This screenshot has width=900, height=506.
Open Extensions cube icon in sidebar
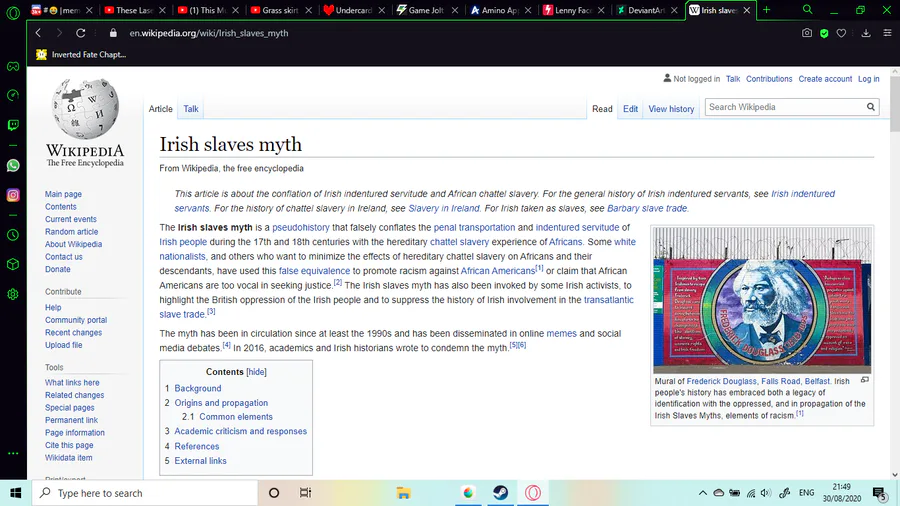point(13,264)
